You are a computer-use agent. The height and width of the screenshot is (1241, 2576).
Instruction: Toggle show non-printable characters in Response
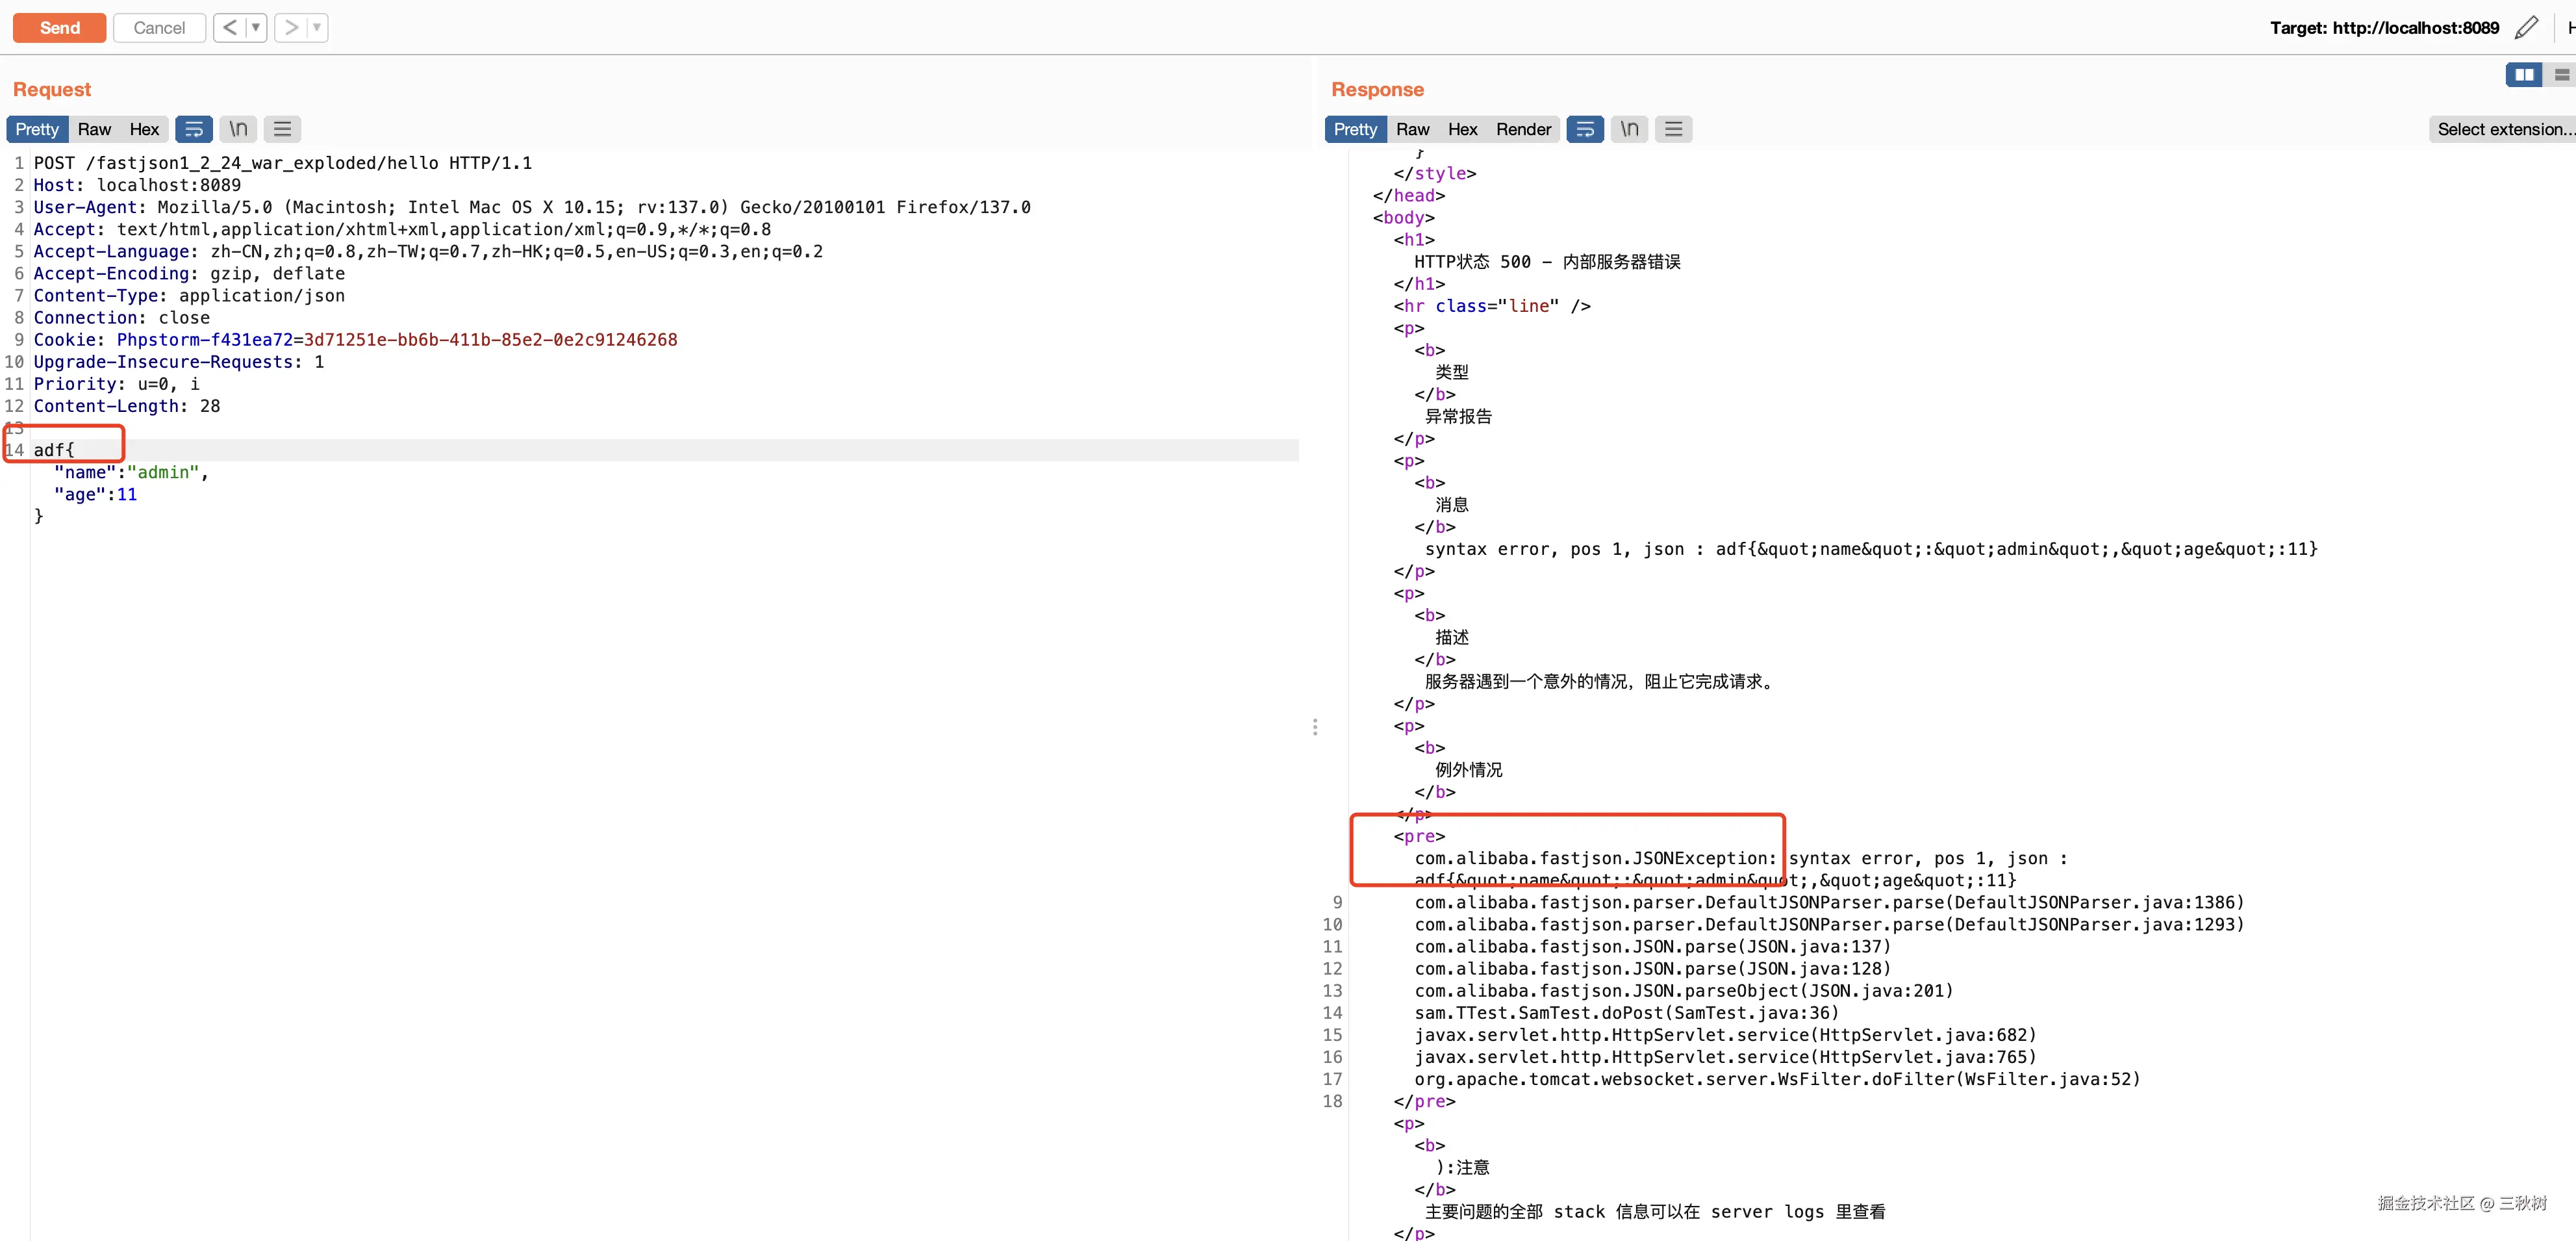(1629, 129)
